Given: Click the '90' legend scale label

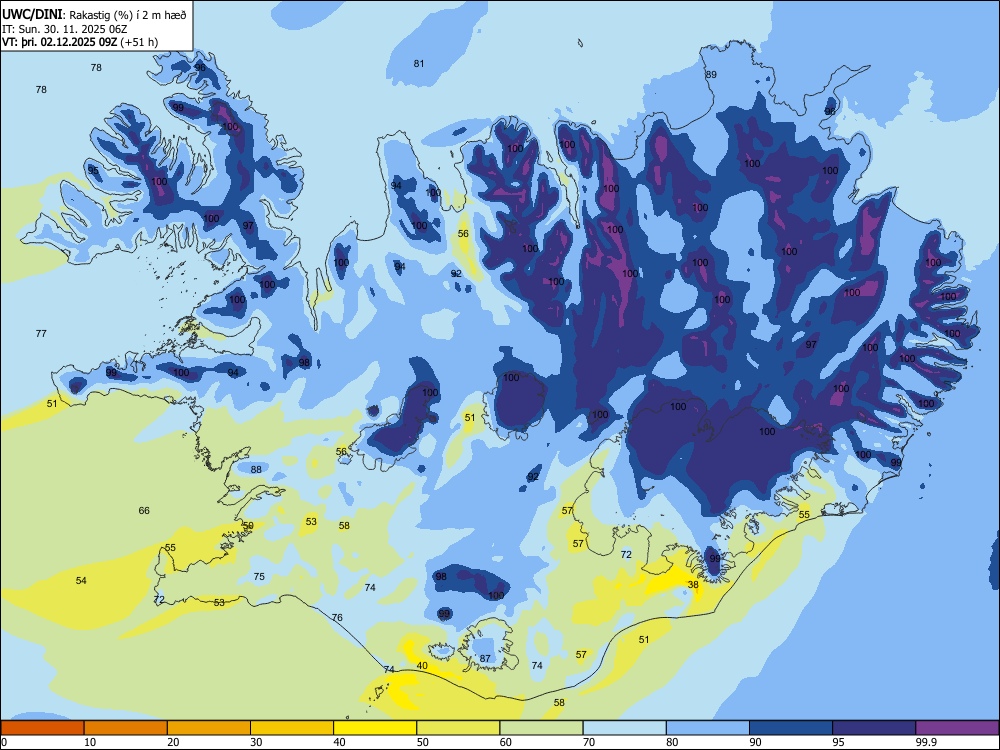Looking at the screenshot, I should (x=755, y=742).
